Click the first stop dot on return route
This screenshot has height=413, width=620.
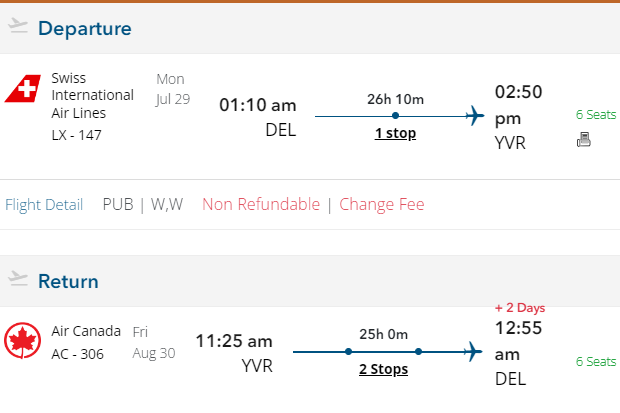click(x=348, y=352)
